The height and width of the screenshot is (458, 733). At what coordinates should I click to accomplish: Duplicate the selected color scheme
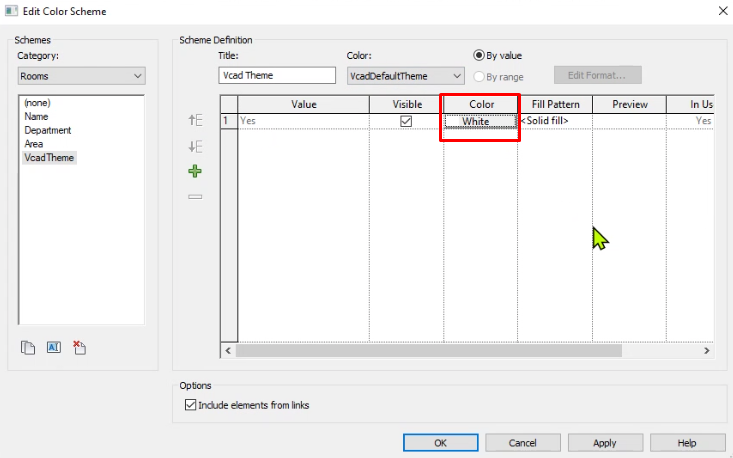(28, 348)
